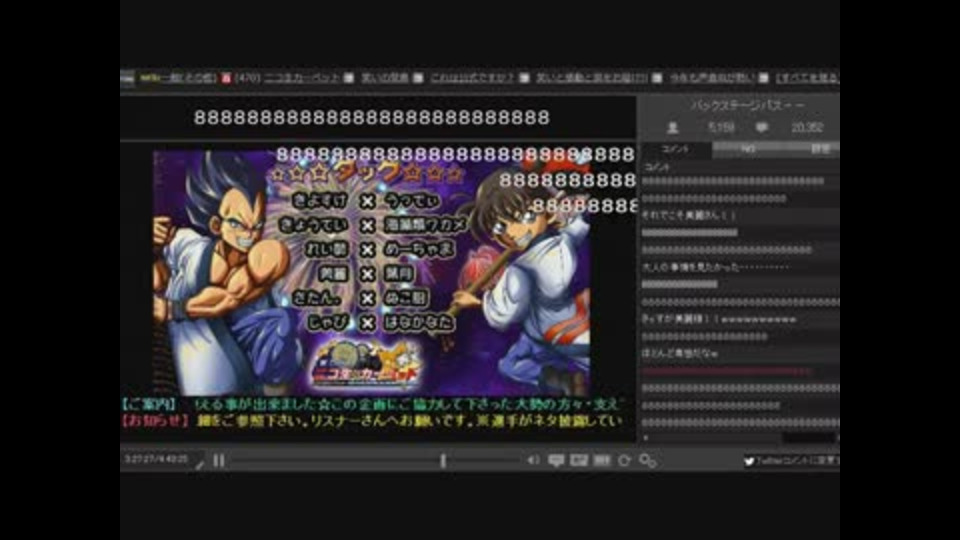
Task: Toggle comment display speech bubble icon
Action: 556,460
